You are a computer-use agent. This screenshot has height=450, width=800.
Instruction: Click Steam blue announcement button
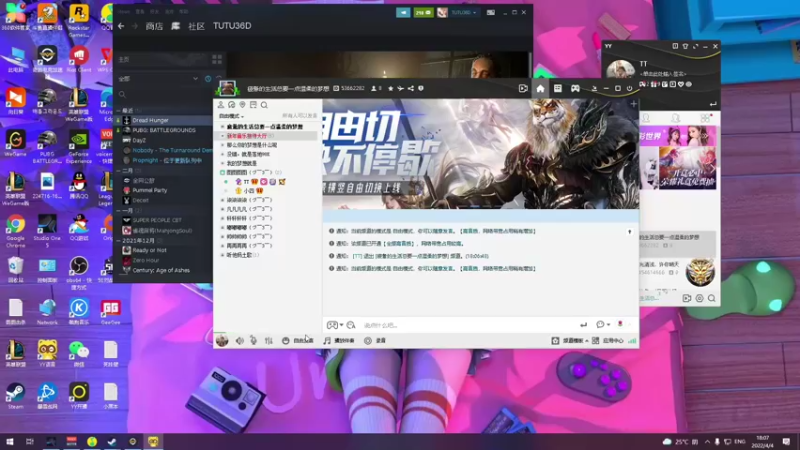click(x=403, y=12)
